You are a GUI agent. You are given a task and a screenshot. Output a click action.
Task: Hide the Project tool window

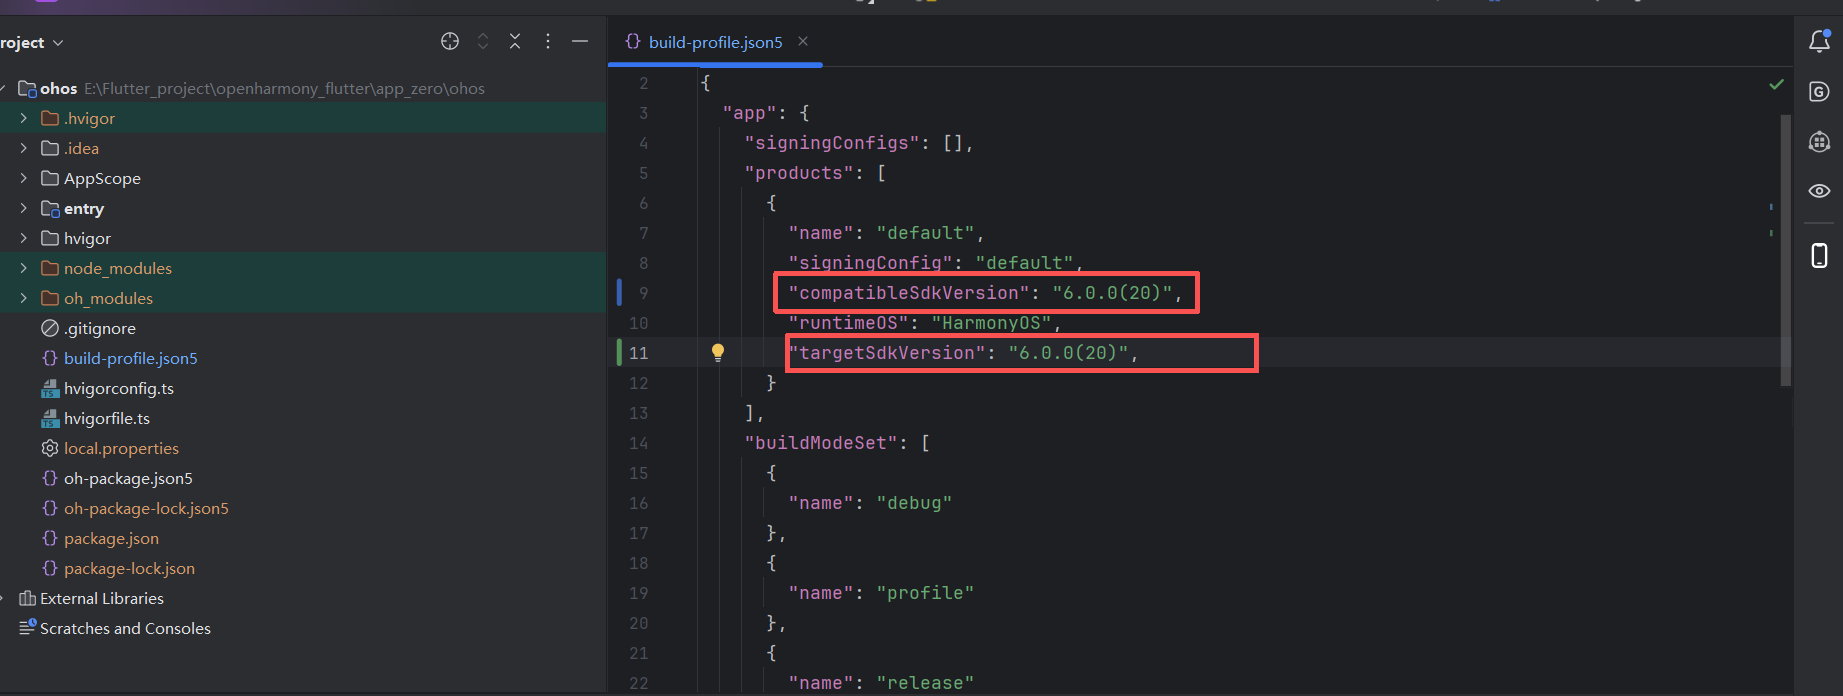[580, 41]
